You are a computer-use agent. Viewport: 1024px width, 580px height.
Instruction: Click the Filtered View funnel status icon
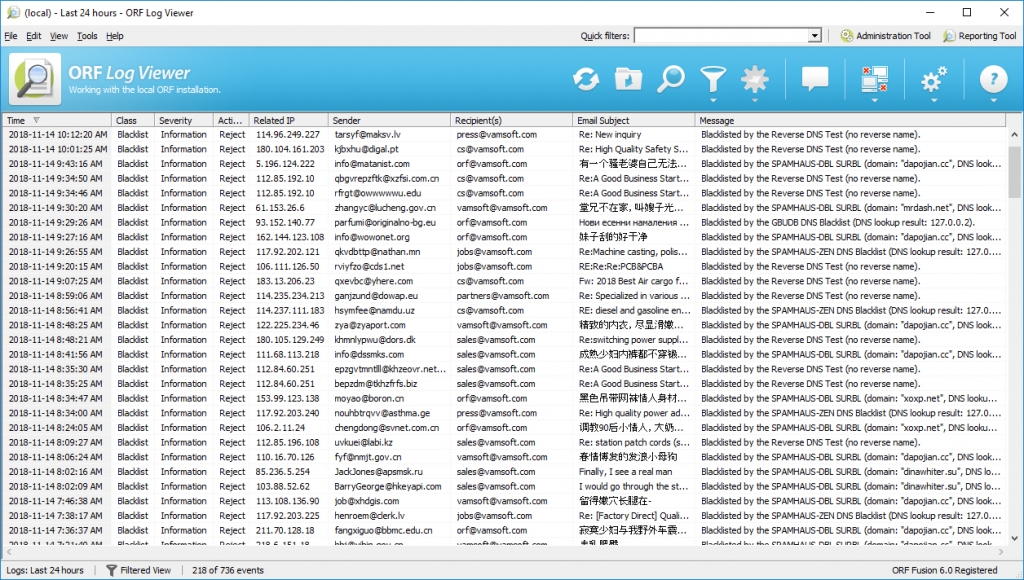[112, 570]
